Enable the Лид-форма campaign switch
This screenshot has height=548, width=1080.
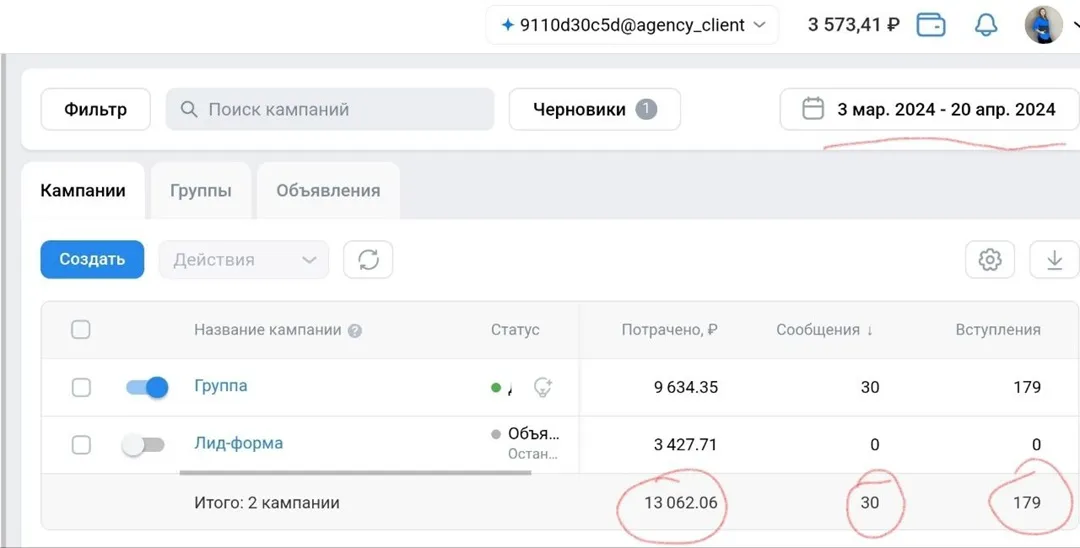click(144, 445)
